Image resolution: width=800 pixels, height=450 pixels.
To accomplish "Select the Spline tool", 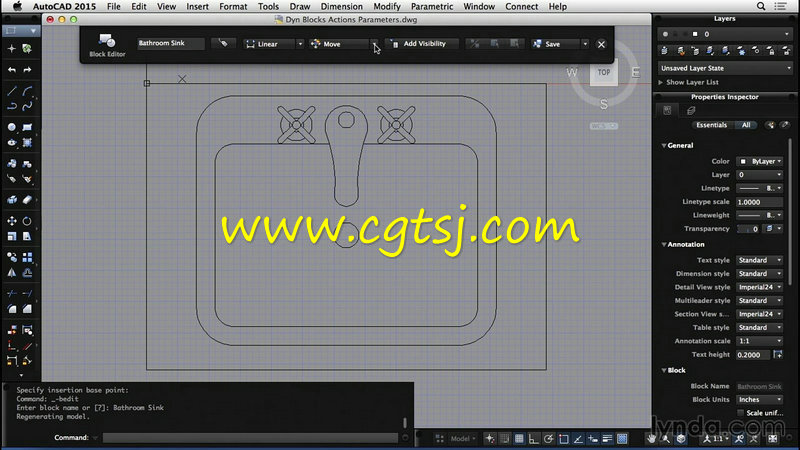I will [x=28, y=106].
